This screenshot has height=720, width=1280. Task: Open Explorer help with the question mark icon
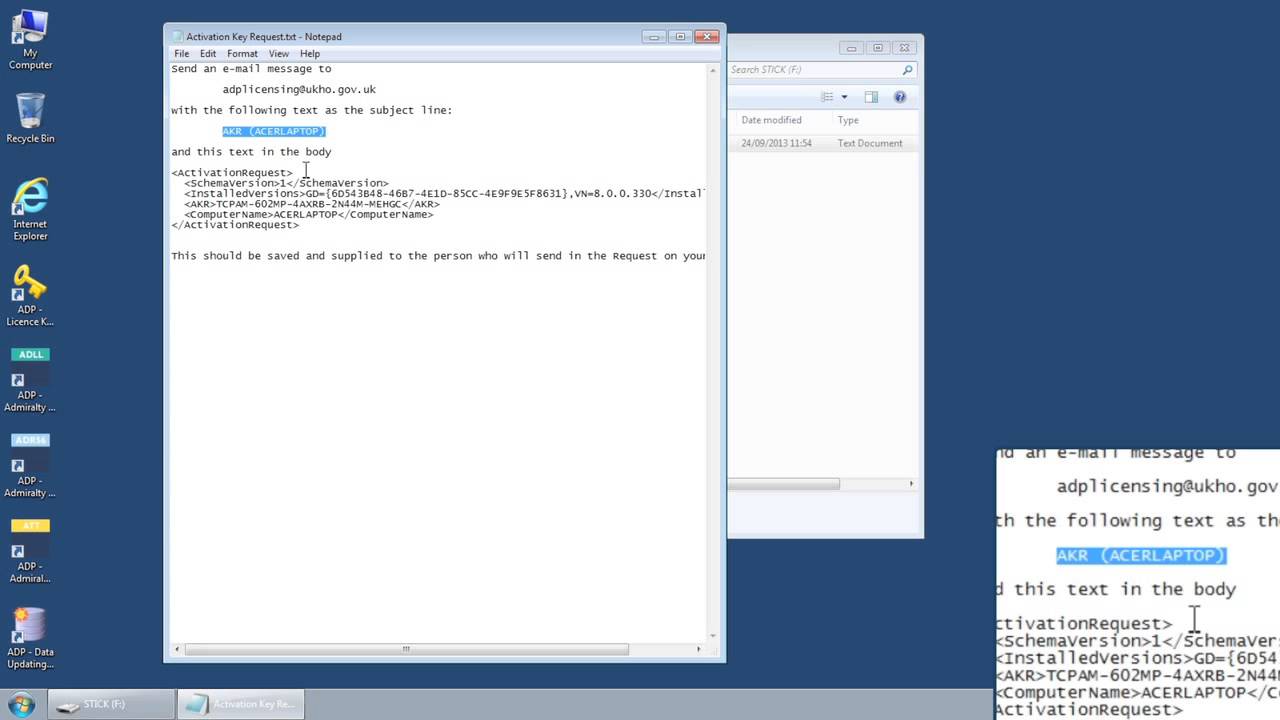[900, 97]
